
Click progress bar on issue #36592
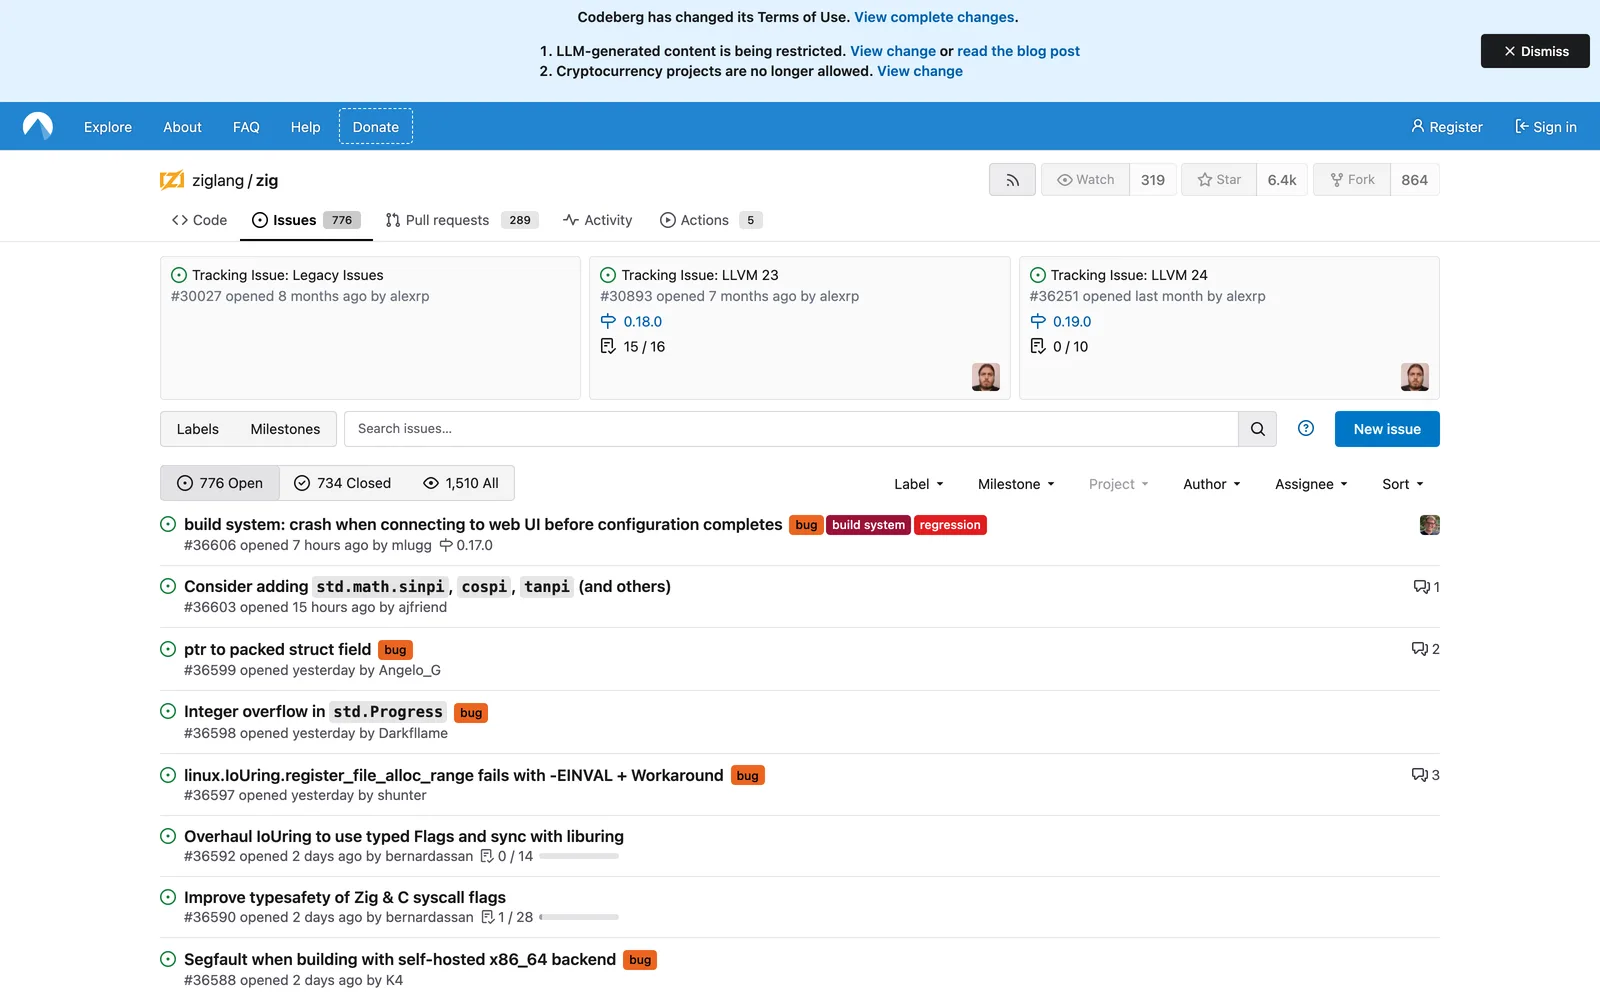click(579, 856)
